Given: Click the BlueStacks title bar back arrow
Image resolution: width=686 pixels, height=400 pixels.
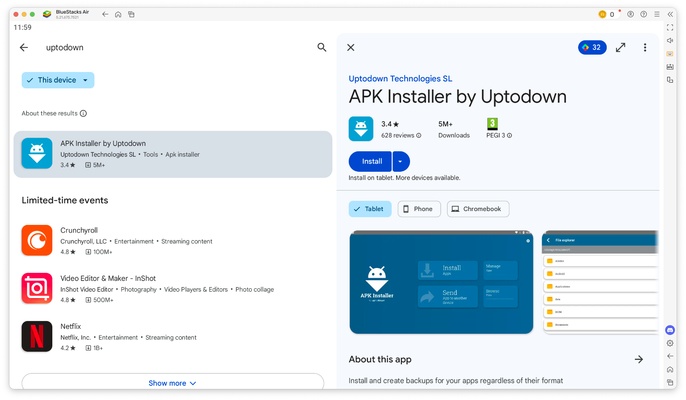Looking at the screenshot, I should (x=105, y=14).
